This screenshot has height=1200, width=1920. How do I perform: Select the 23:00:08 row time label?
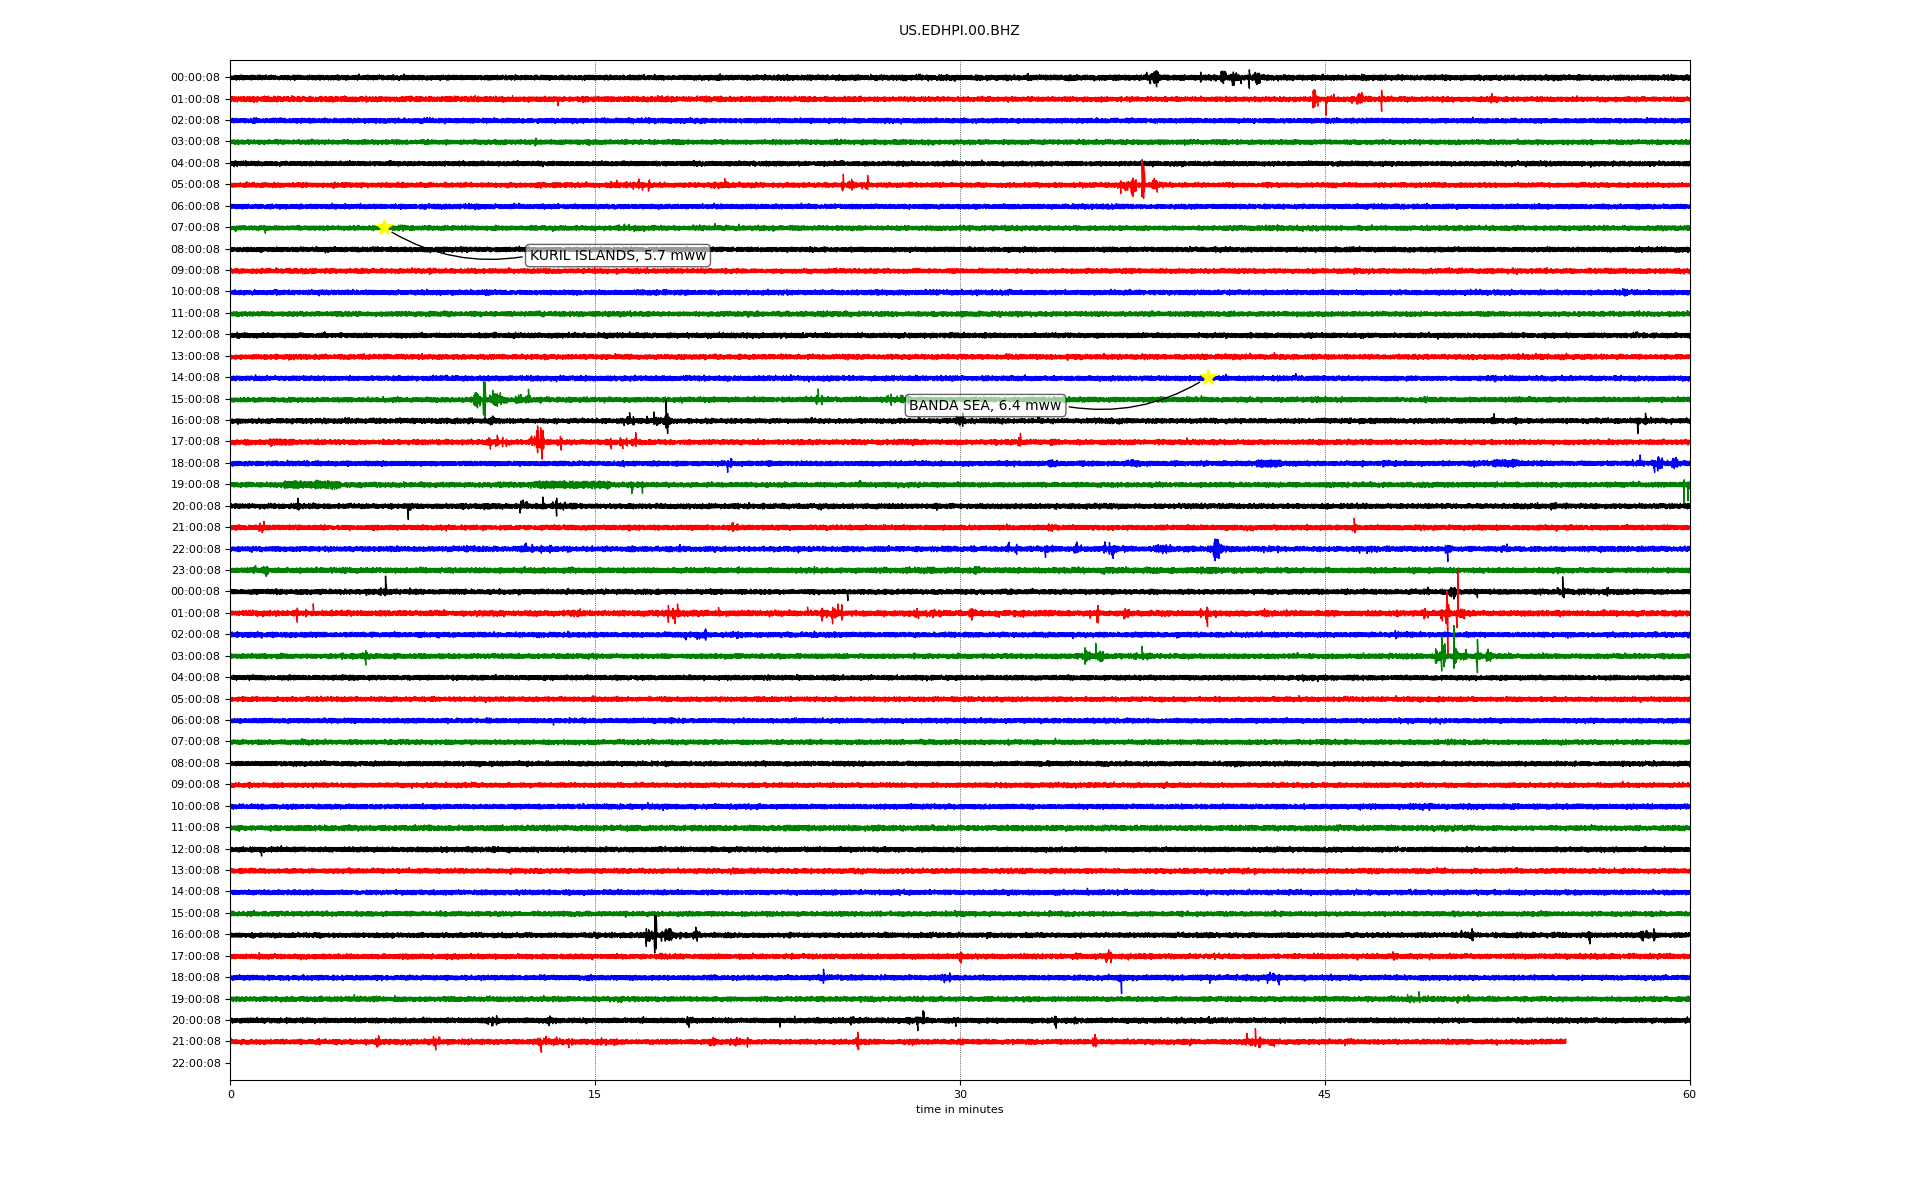tap(195, 571)
